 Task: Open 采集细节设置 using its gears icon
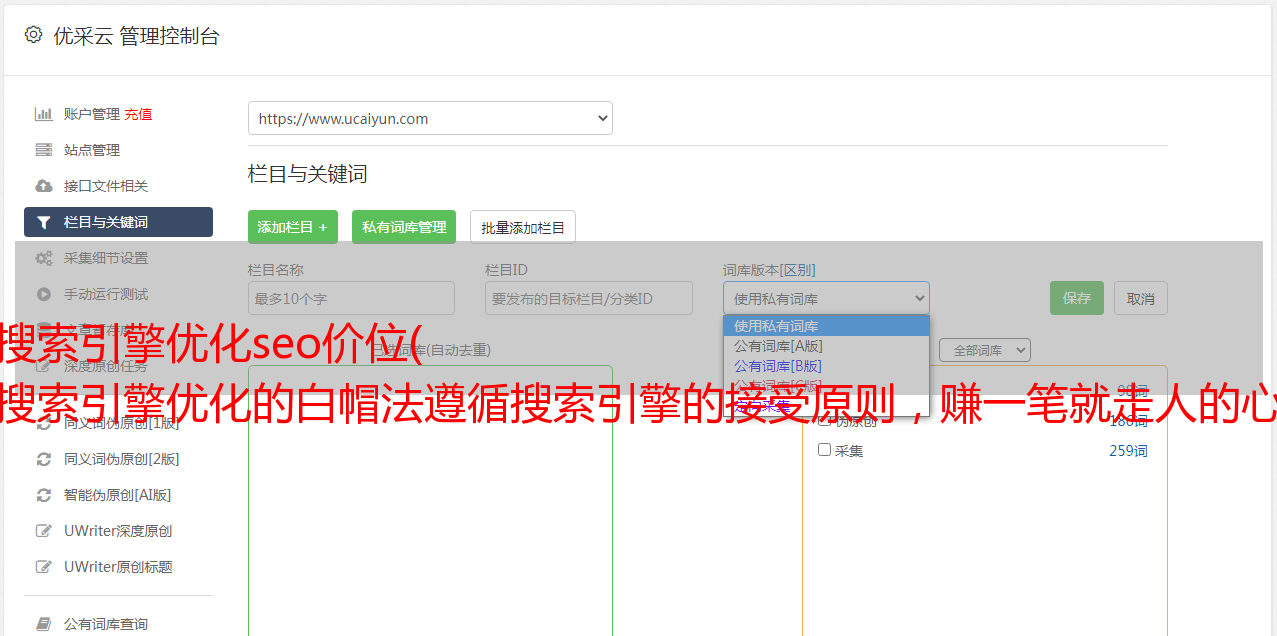(x=44, y=258)
